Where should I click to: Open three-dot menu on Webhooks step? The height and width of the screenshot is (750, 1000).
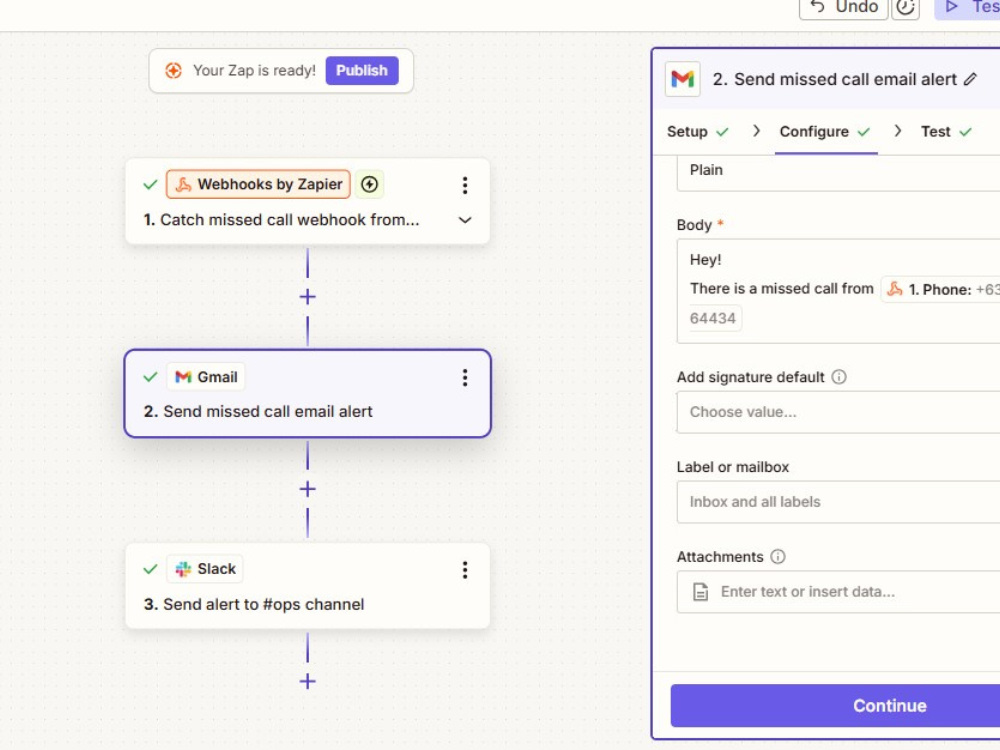point(465,185)
